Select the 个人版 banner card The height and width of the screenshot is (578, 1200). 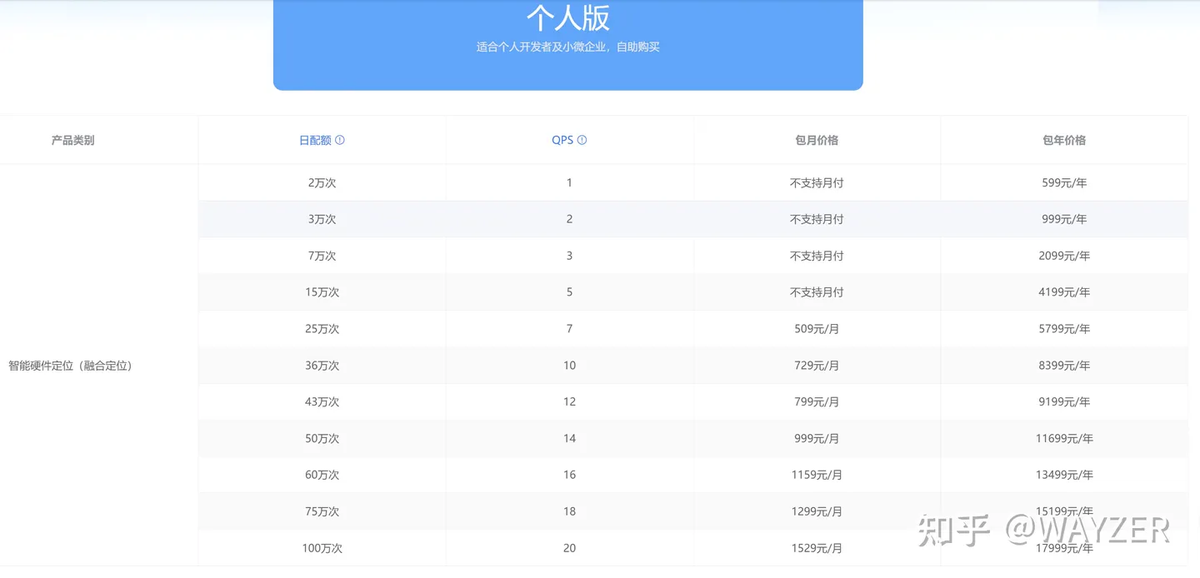567,45
